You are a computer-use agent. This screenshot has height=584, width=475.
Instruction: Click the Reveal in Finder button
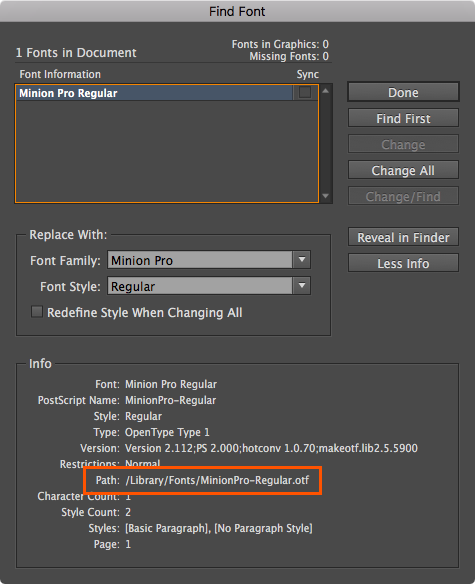(403, 237)
